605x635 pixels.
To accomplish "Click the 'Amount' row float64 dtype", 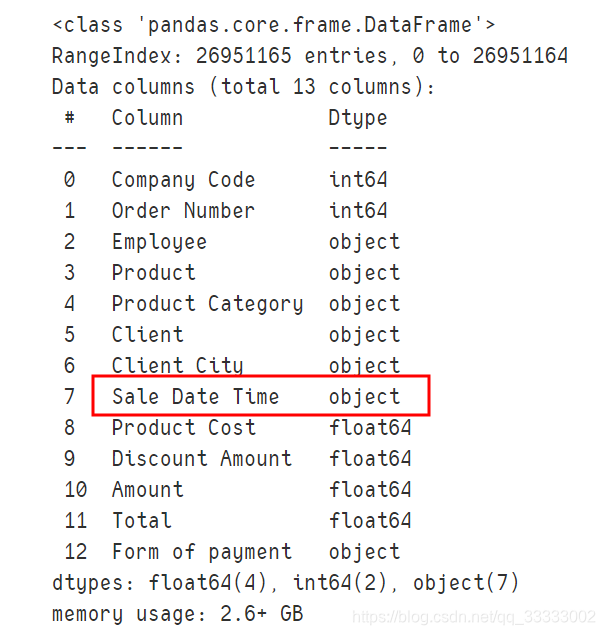I will tap(370, 489).
